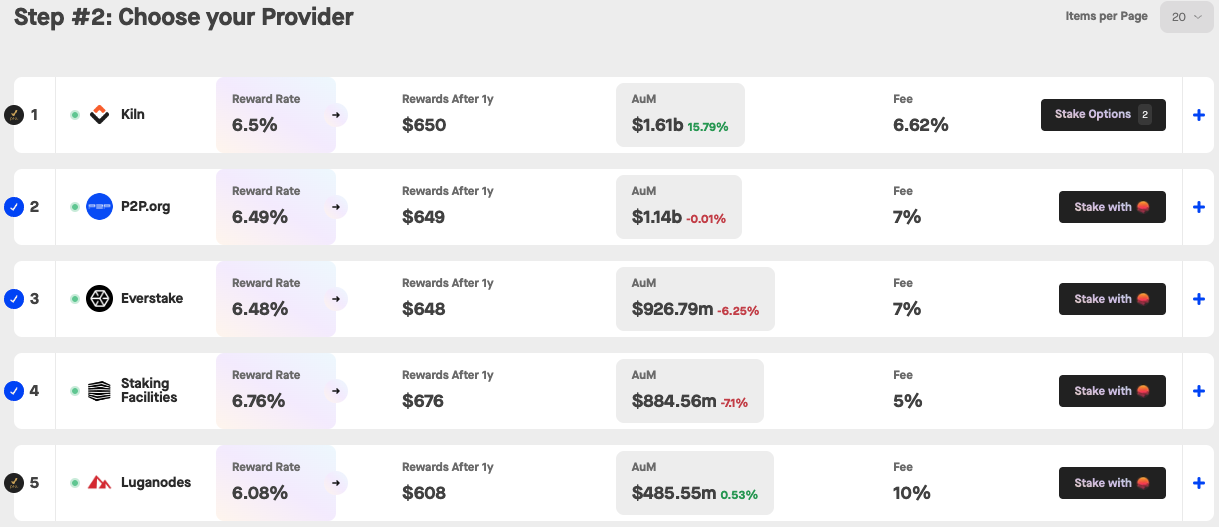This screenshot has height=527, width=1219.
Task: Click Stake with button for P2P.org
Action: point(1112,207)
